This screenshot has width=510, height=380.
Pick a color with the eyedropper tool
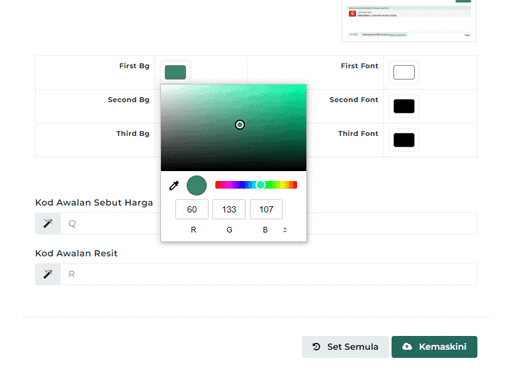pyautogui.click(x=174, y=185)
